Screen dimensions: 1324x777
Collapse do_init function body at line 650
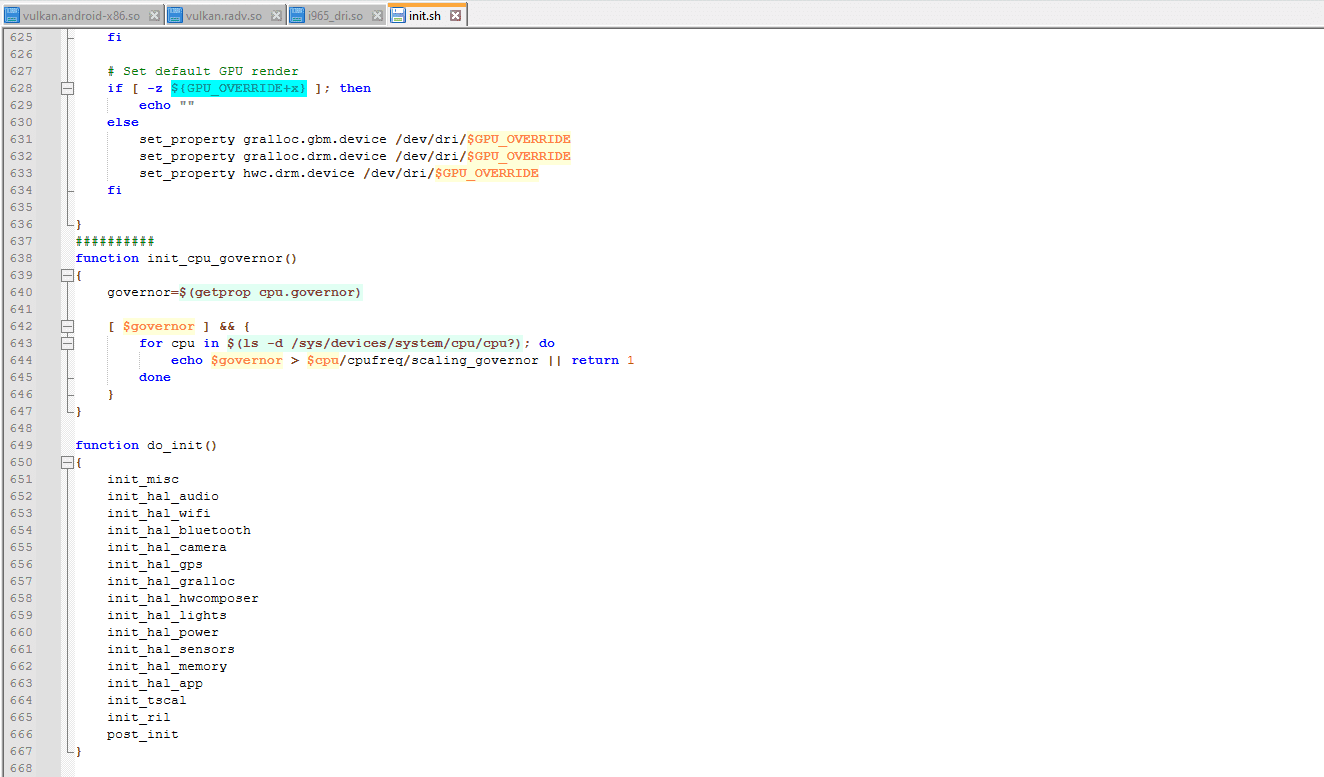(67, 462)
